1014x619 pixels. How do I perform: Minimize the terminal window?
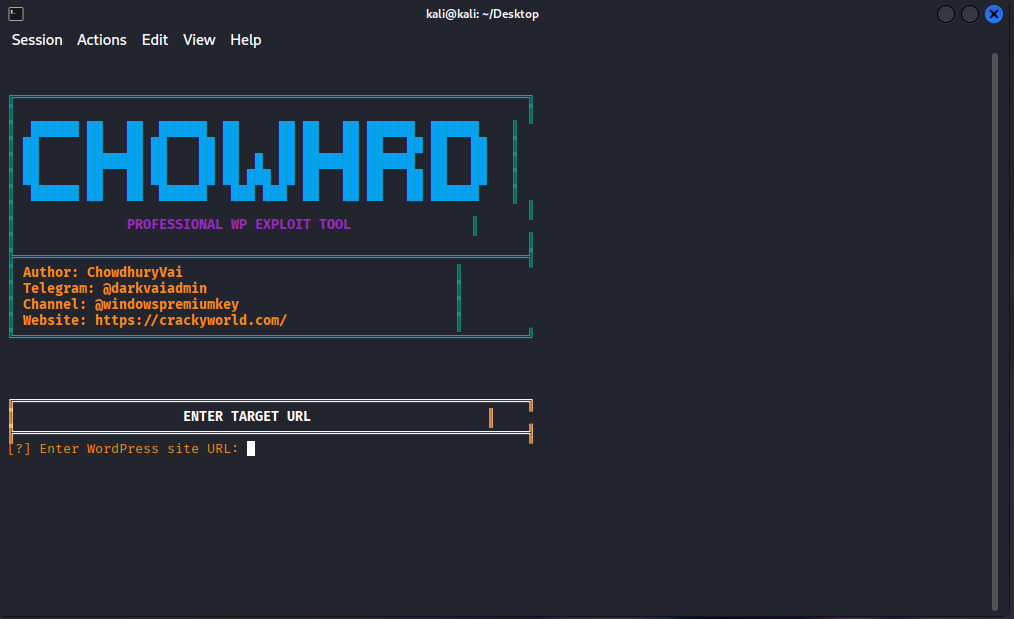pyautogui.click(x=945, y=14)
